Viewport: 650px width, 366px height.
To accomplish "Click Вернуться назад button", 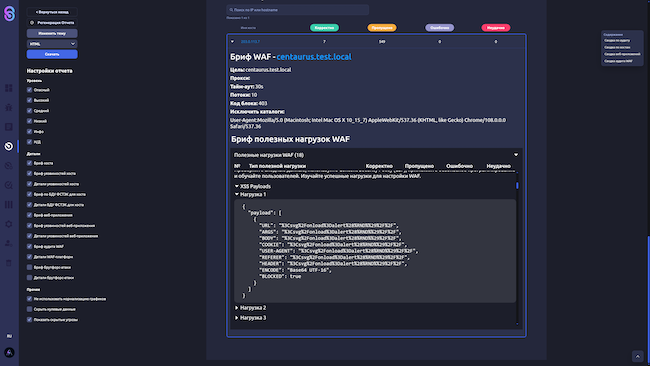I will tap(52, 12).
